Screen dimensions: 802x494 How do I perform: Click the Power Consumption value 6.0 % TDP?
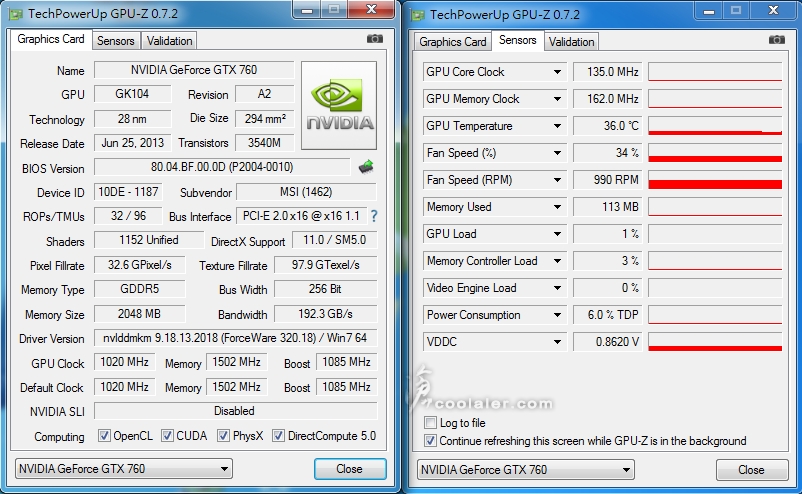(608, 315)
